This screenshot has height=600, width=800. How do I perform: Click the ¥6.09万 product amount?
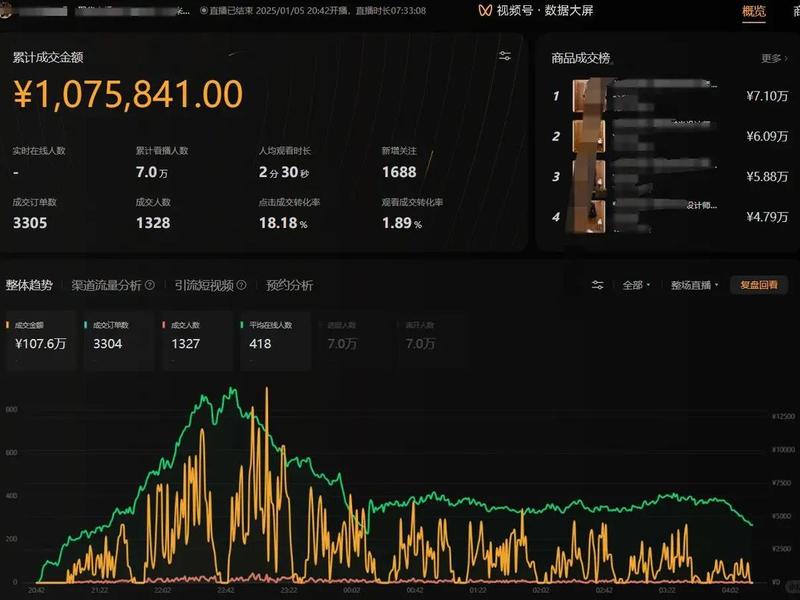(767, 136)
